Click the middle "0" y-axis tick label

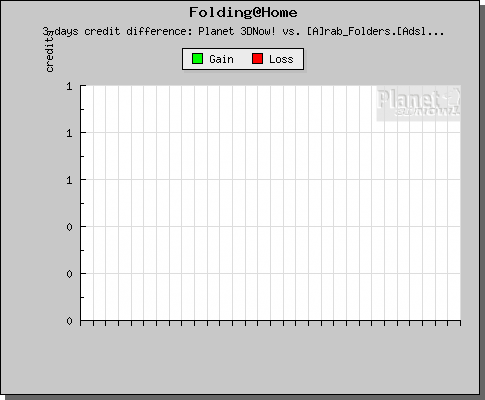pyautogui.click(x=69, y=274)
